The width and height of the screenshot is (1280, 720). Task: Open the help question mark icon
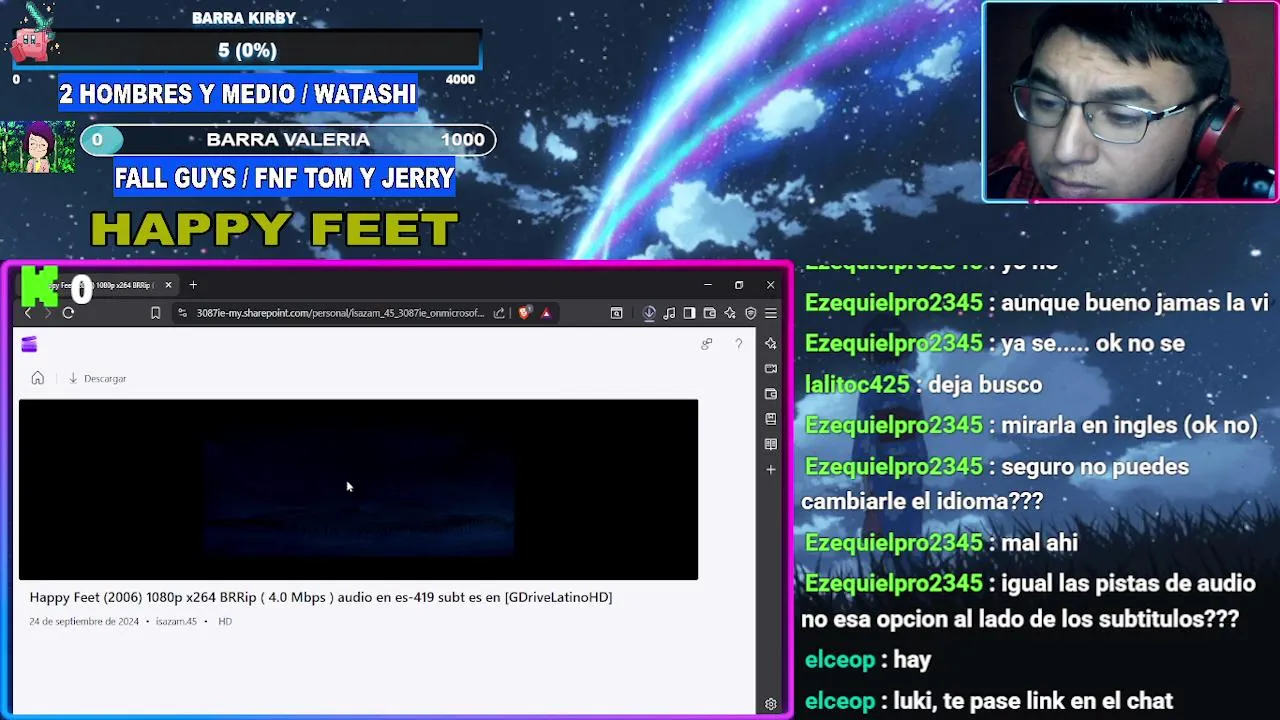tap(738, 344)
